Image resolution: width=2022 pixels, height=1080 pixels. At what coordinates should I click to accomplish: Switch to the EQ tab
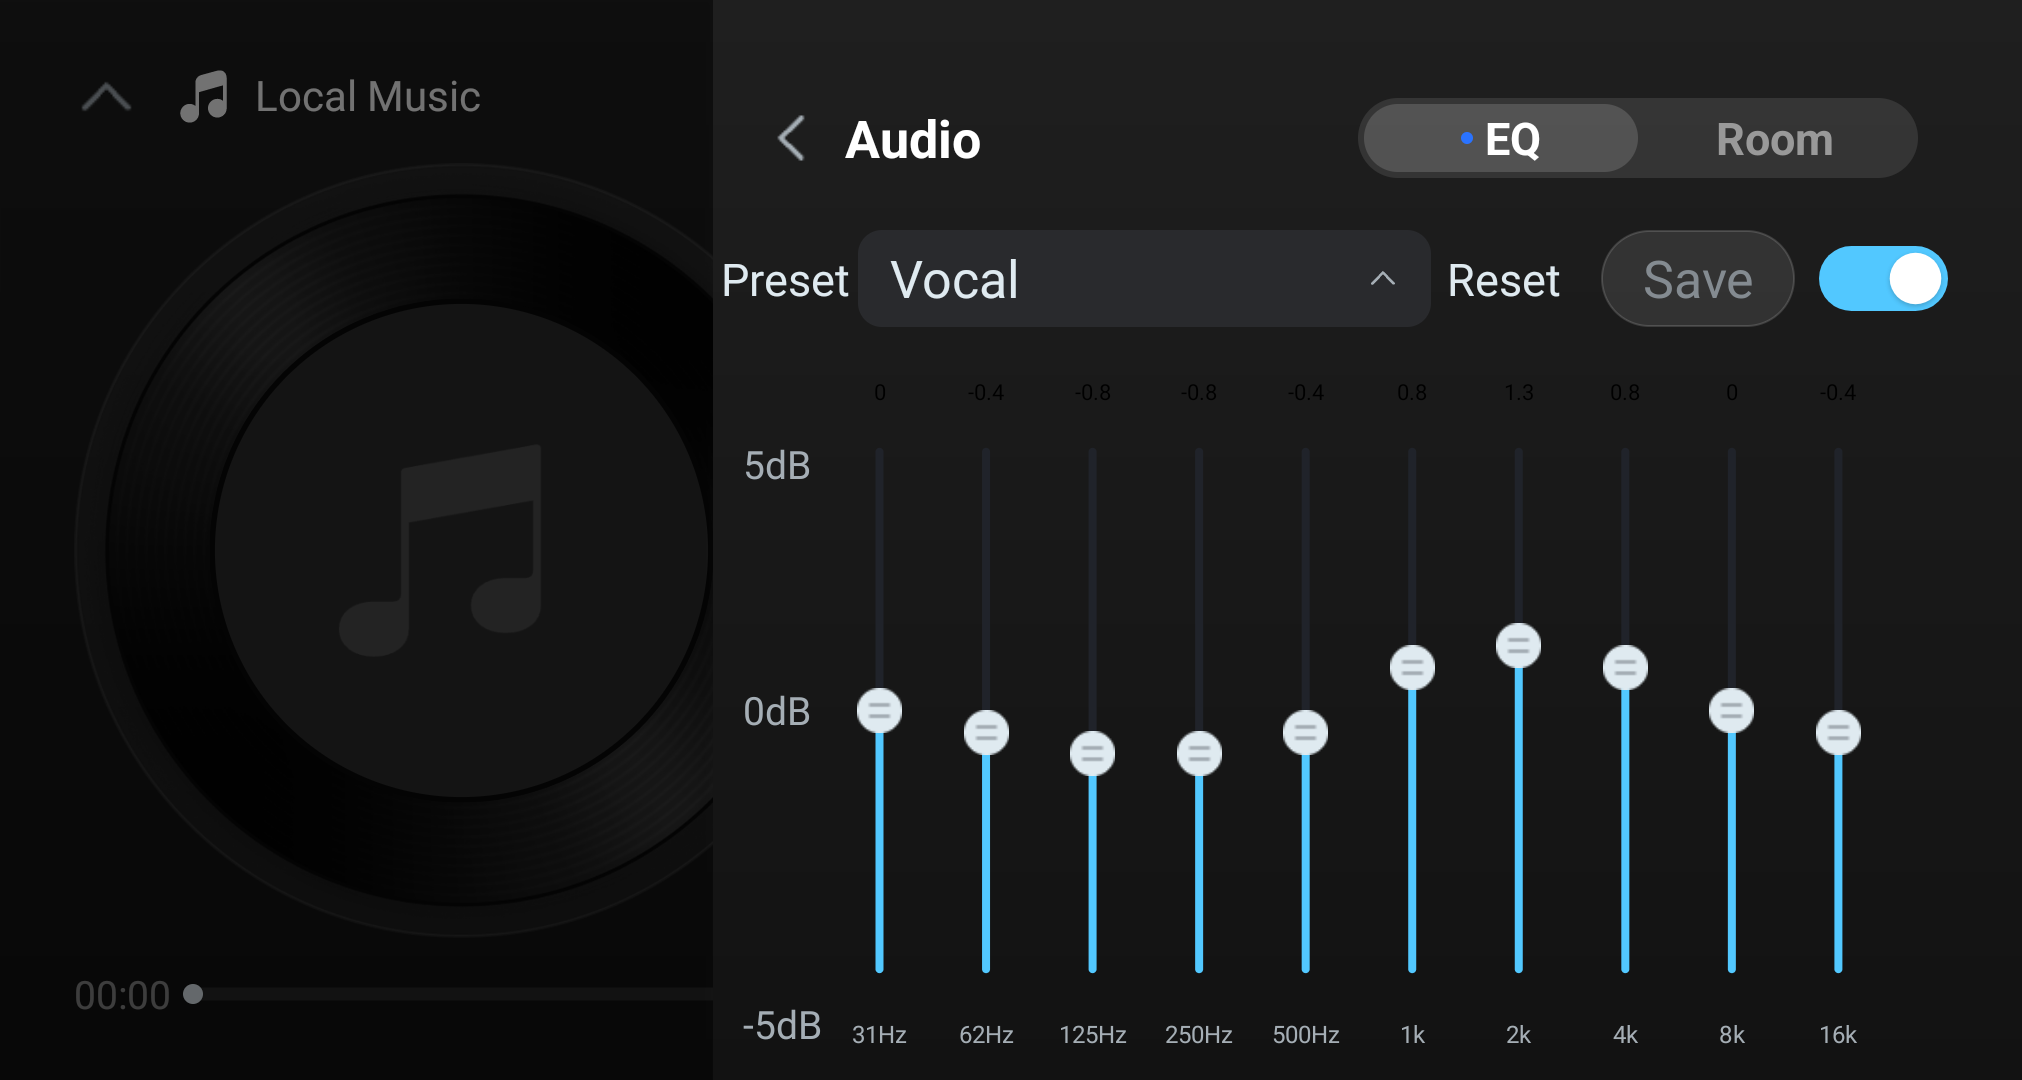(1500, 139)
